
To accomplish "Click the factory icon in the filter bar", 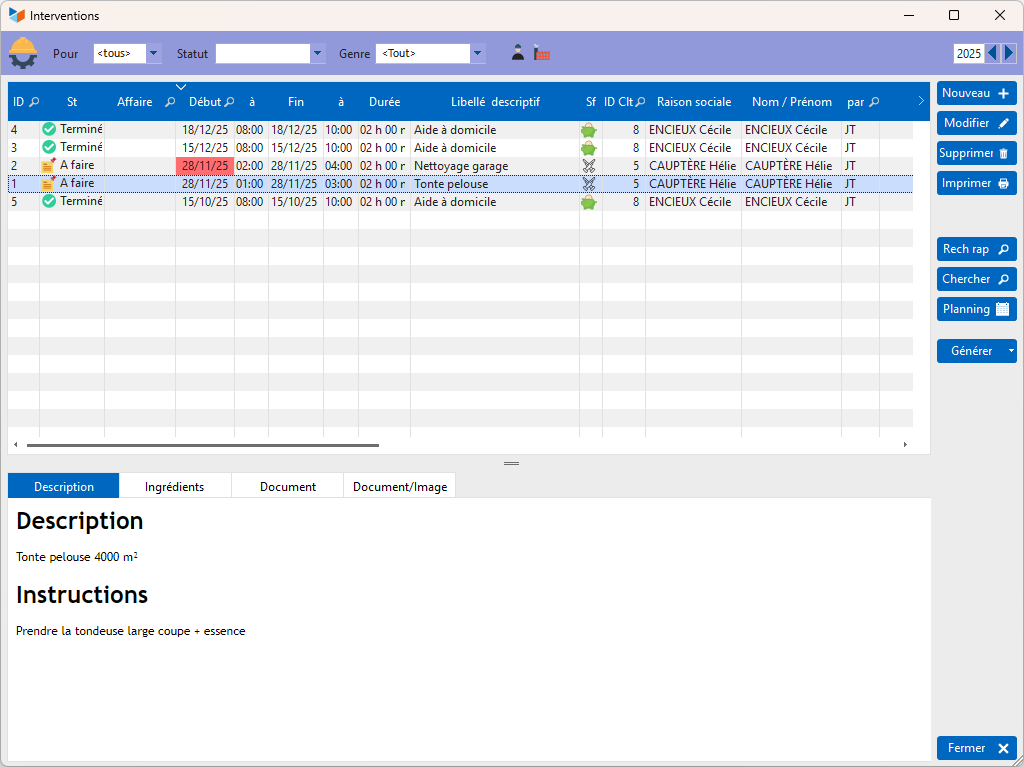I will coord(542,53).
